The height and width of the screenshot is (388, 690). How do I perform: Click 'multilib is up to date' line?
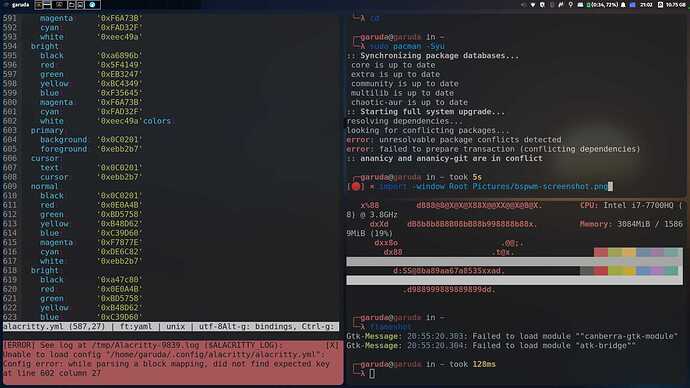402,93
